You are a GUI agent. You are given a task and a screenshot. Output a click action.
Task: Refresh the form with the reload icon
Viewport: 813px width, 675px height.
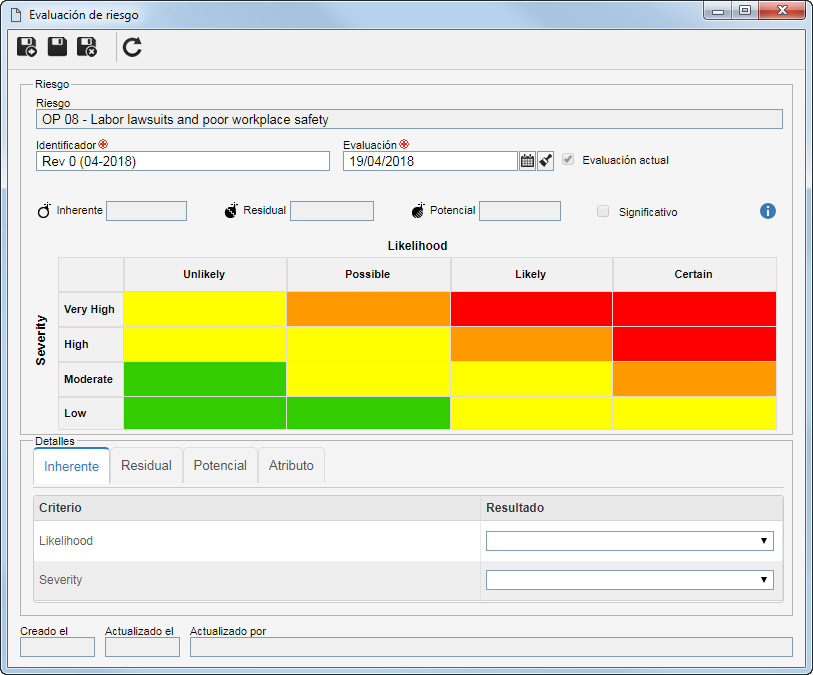(132, 47)
